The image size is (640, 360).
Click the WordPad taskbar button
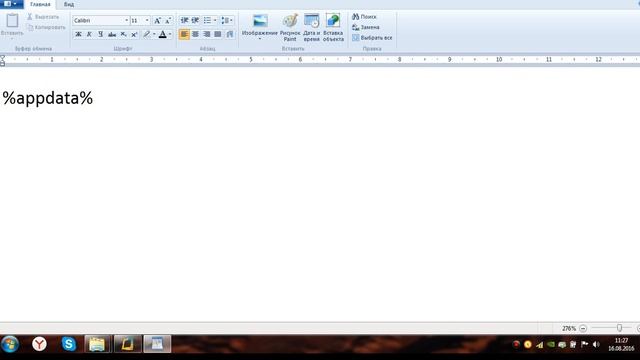[x=157, y=344]
